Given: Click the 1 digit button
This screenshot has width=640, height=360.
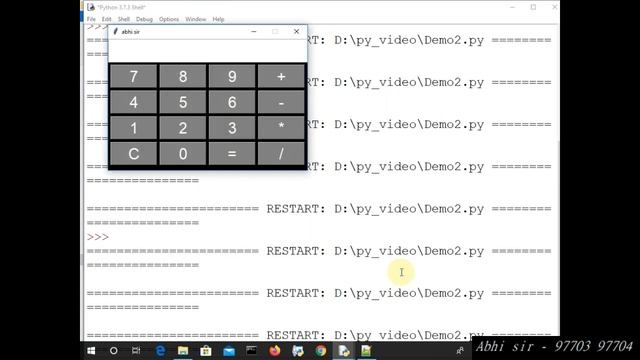Looking at the screenshot, I should (x=133, y=128).
